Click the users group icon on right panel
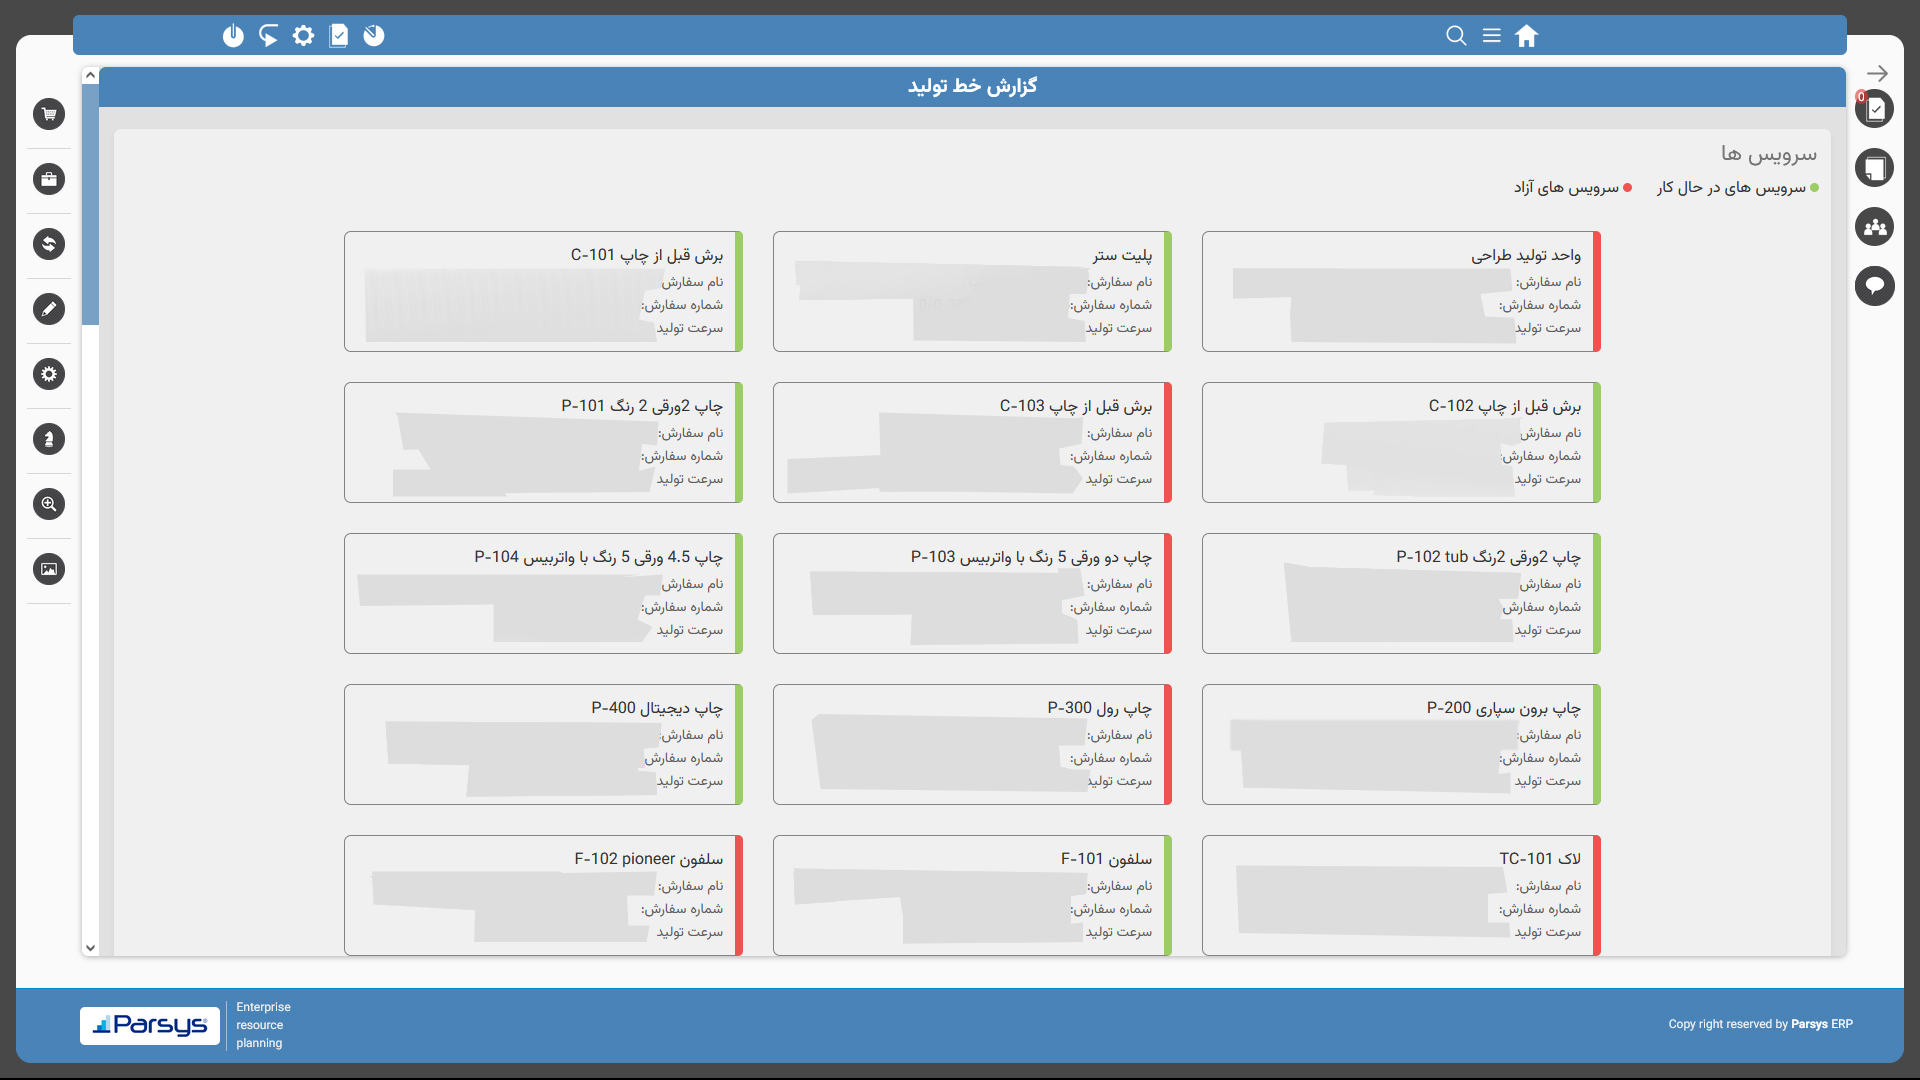This screenshot has width=1920, height=1080. click(x=1875, y=227)
